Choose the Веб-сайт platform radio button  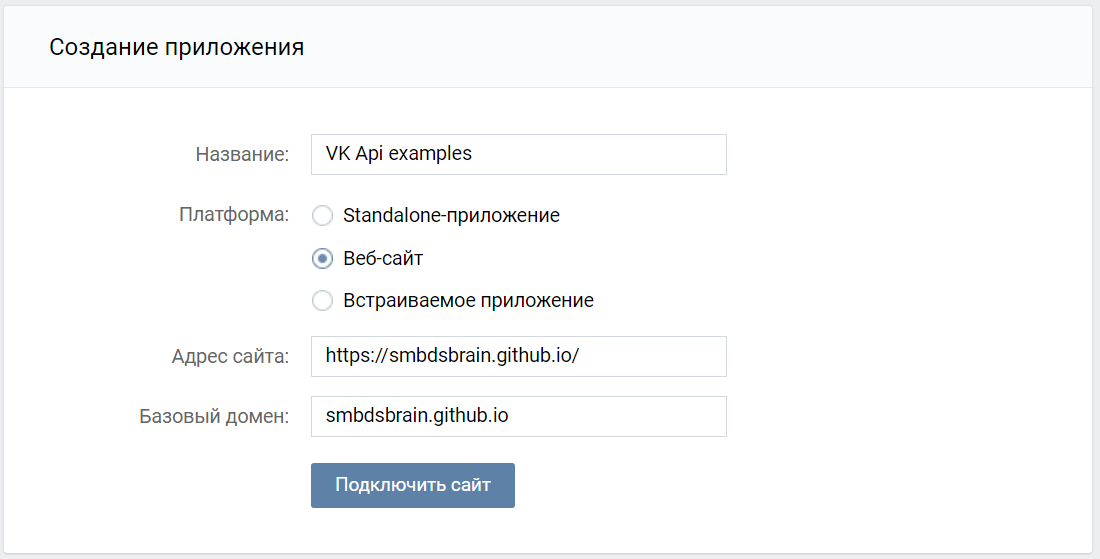(322, 258)
